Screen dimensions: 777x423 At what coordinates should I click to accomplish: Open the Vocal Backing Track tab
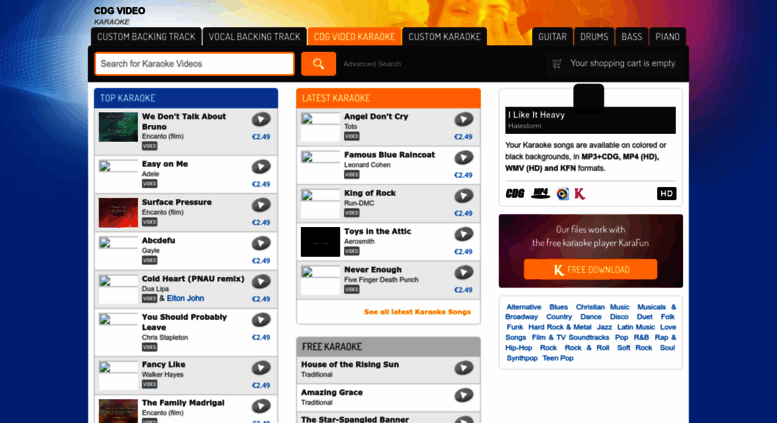pyautogui.click(x=255, y=37)
